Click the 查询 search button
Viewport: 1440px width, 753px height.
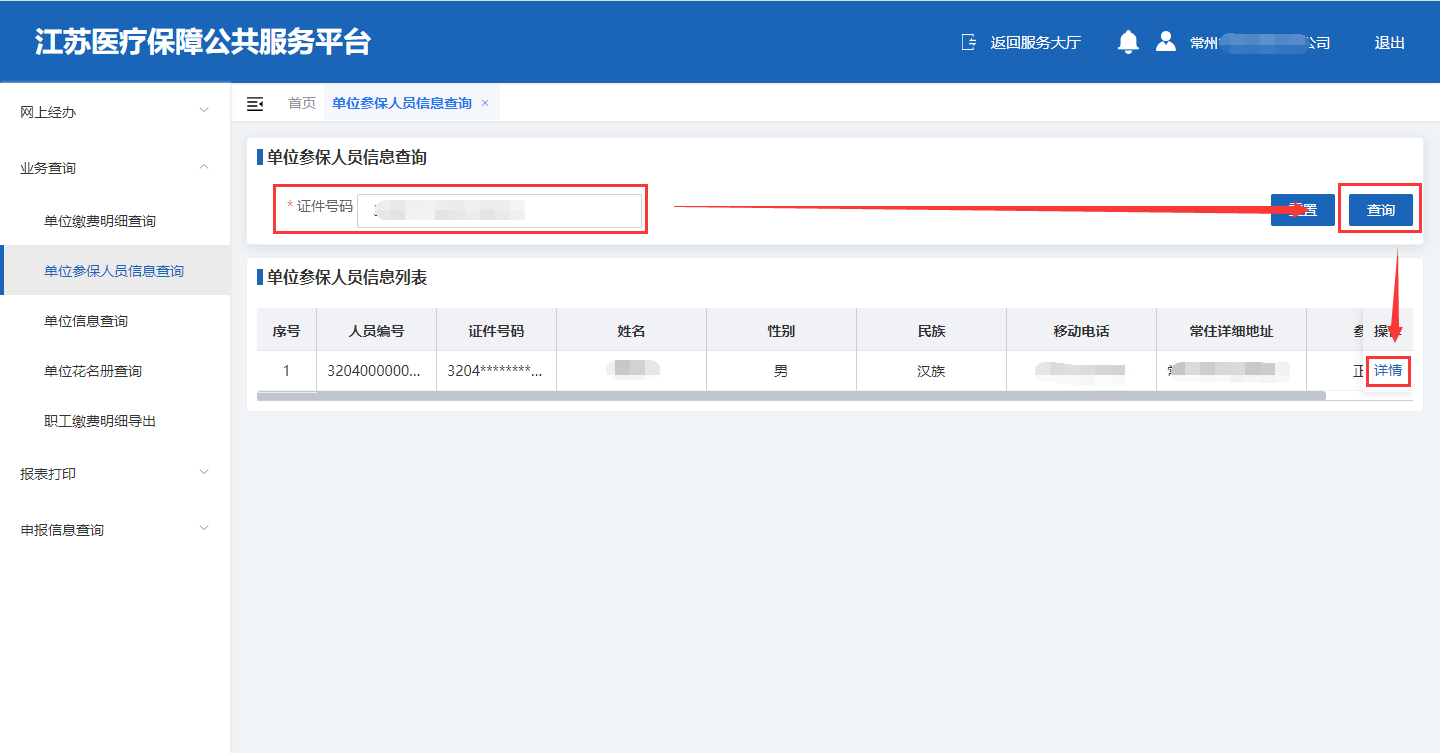click(1380, 210)
